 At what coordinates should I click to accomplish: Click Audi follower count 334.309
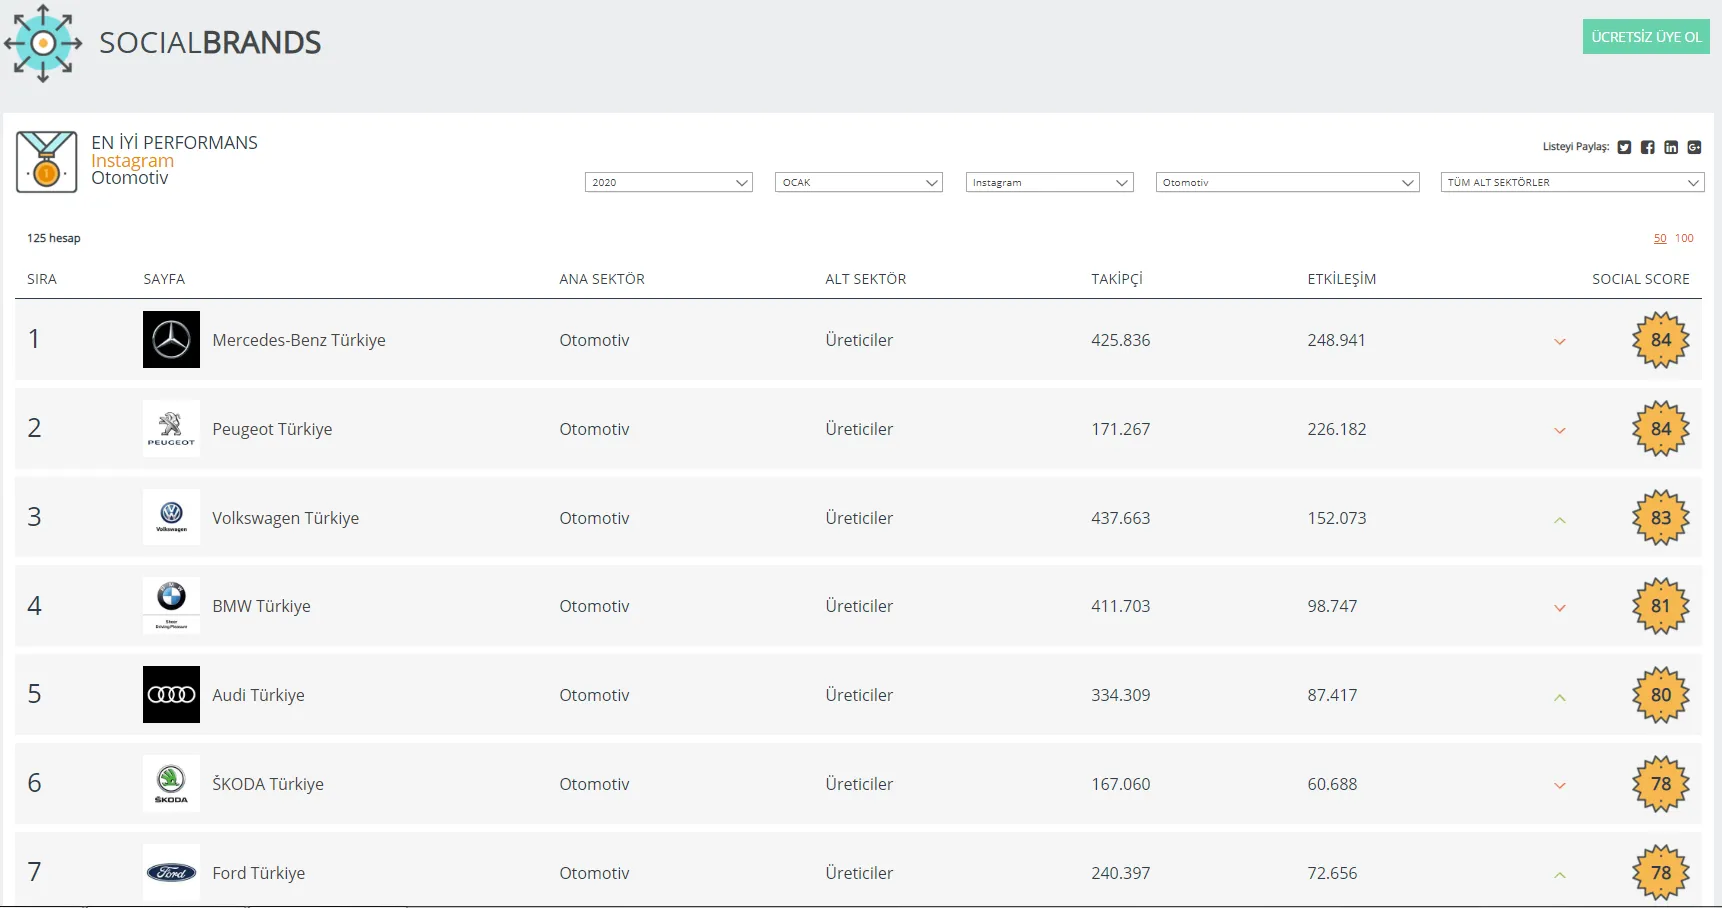pyautogui.click(x=1121, y=695)
